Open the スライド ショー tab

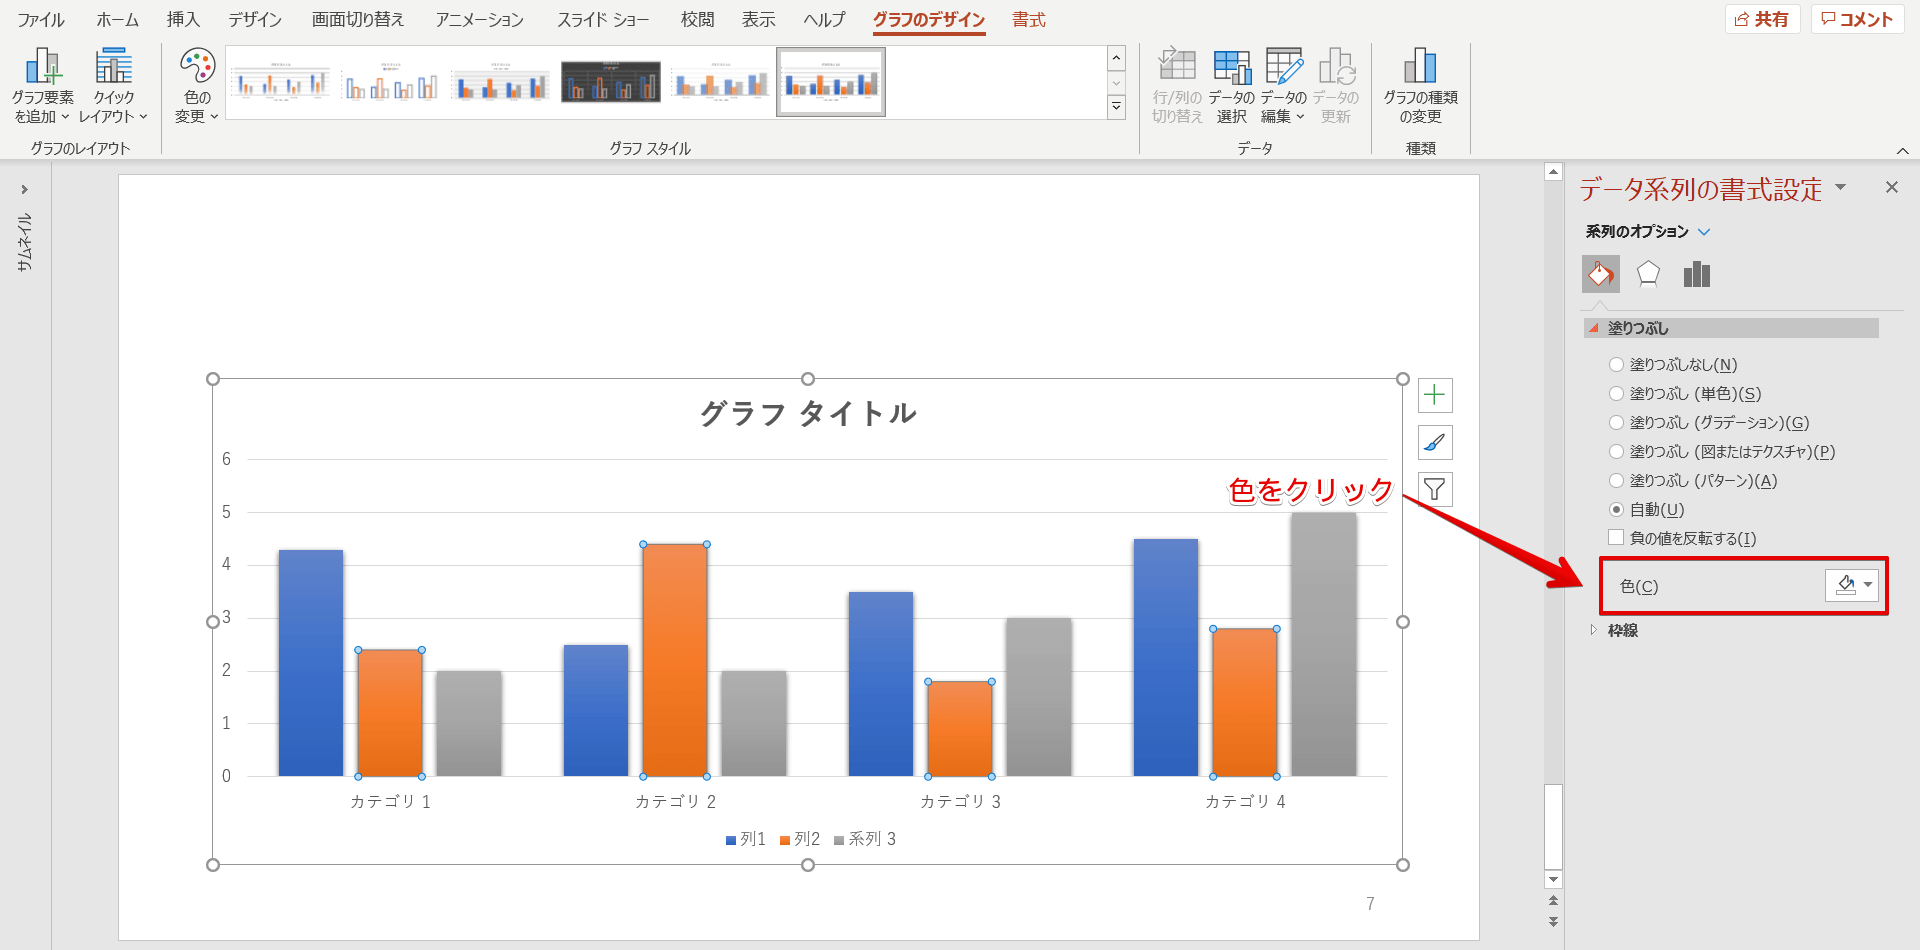(603, 20)
